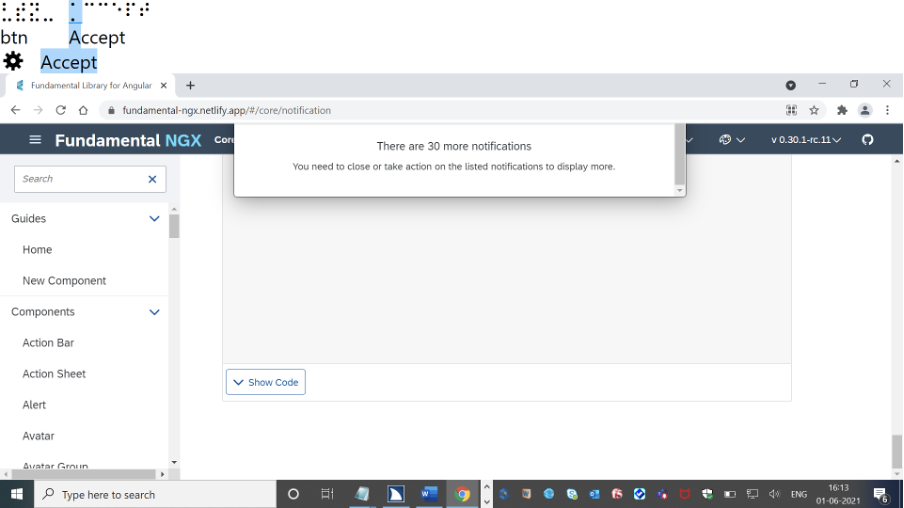
Task: Open a new browser tab
Action: pyautogui.click(x=190, y=85)
